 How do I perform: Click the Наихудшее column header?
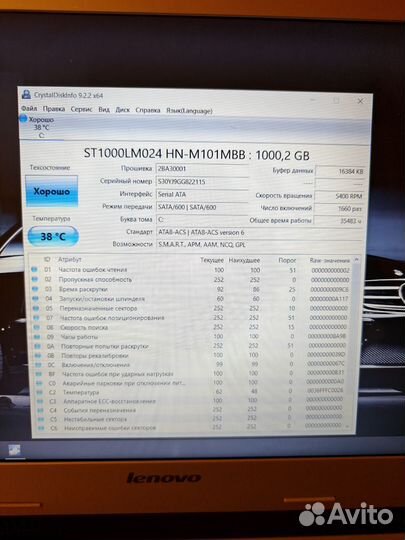244,260
